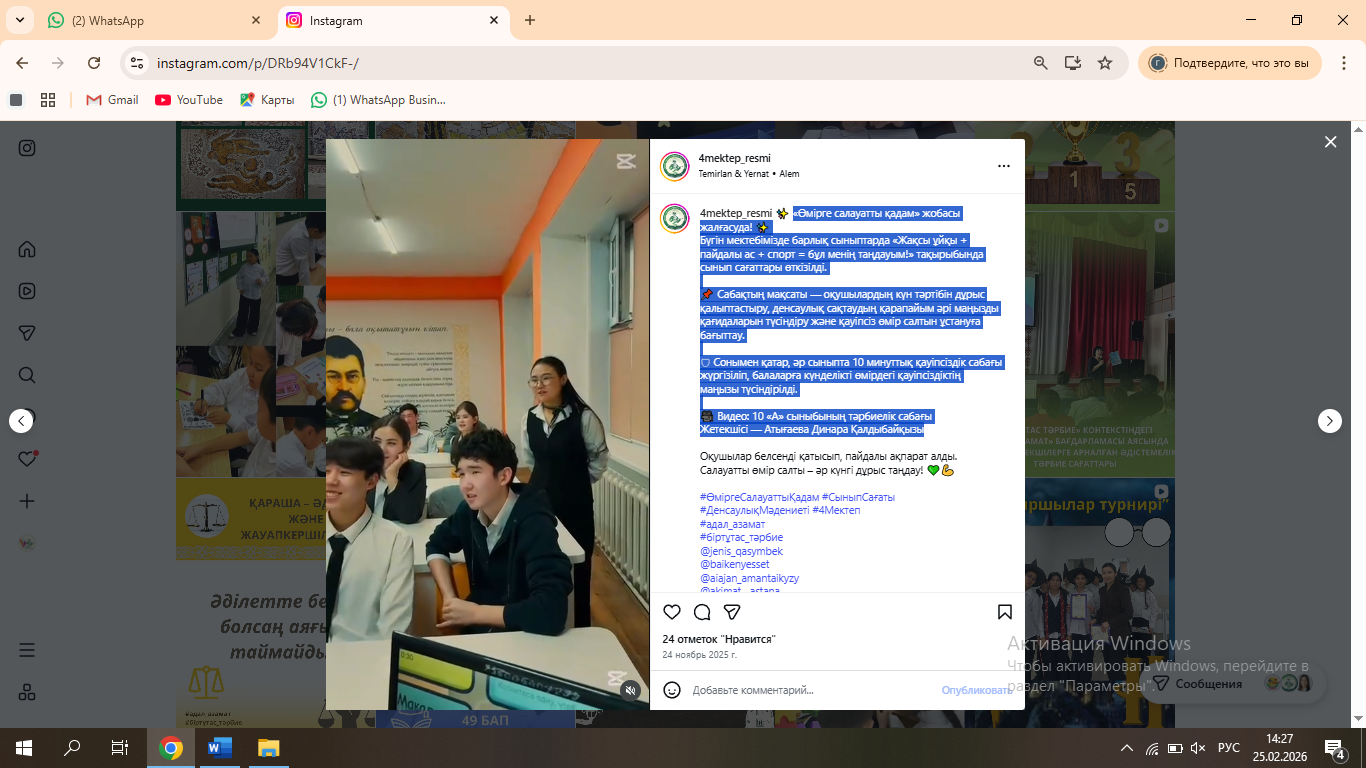Share the post with the paper plane icon
The image size is (1366, 768).
[x=732, y=612]
